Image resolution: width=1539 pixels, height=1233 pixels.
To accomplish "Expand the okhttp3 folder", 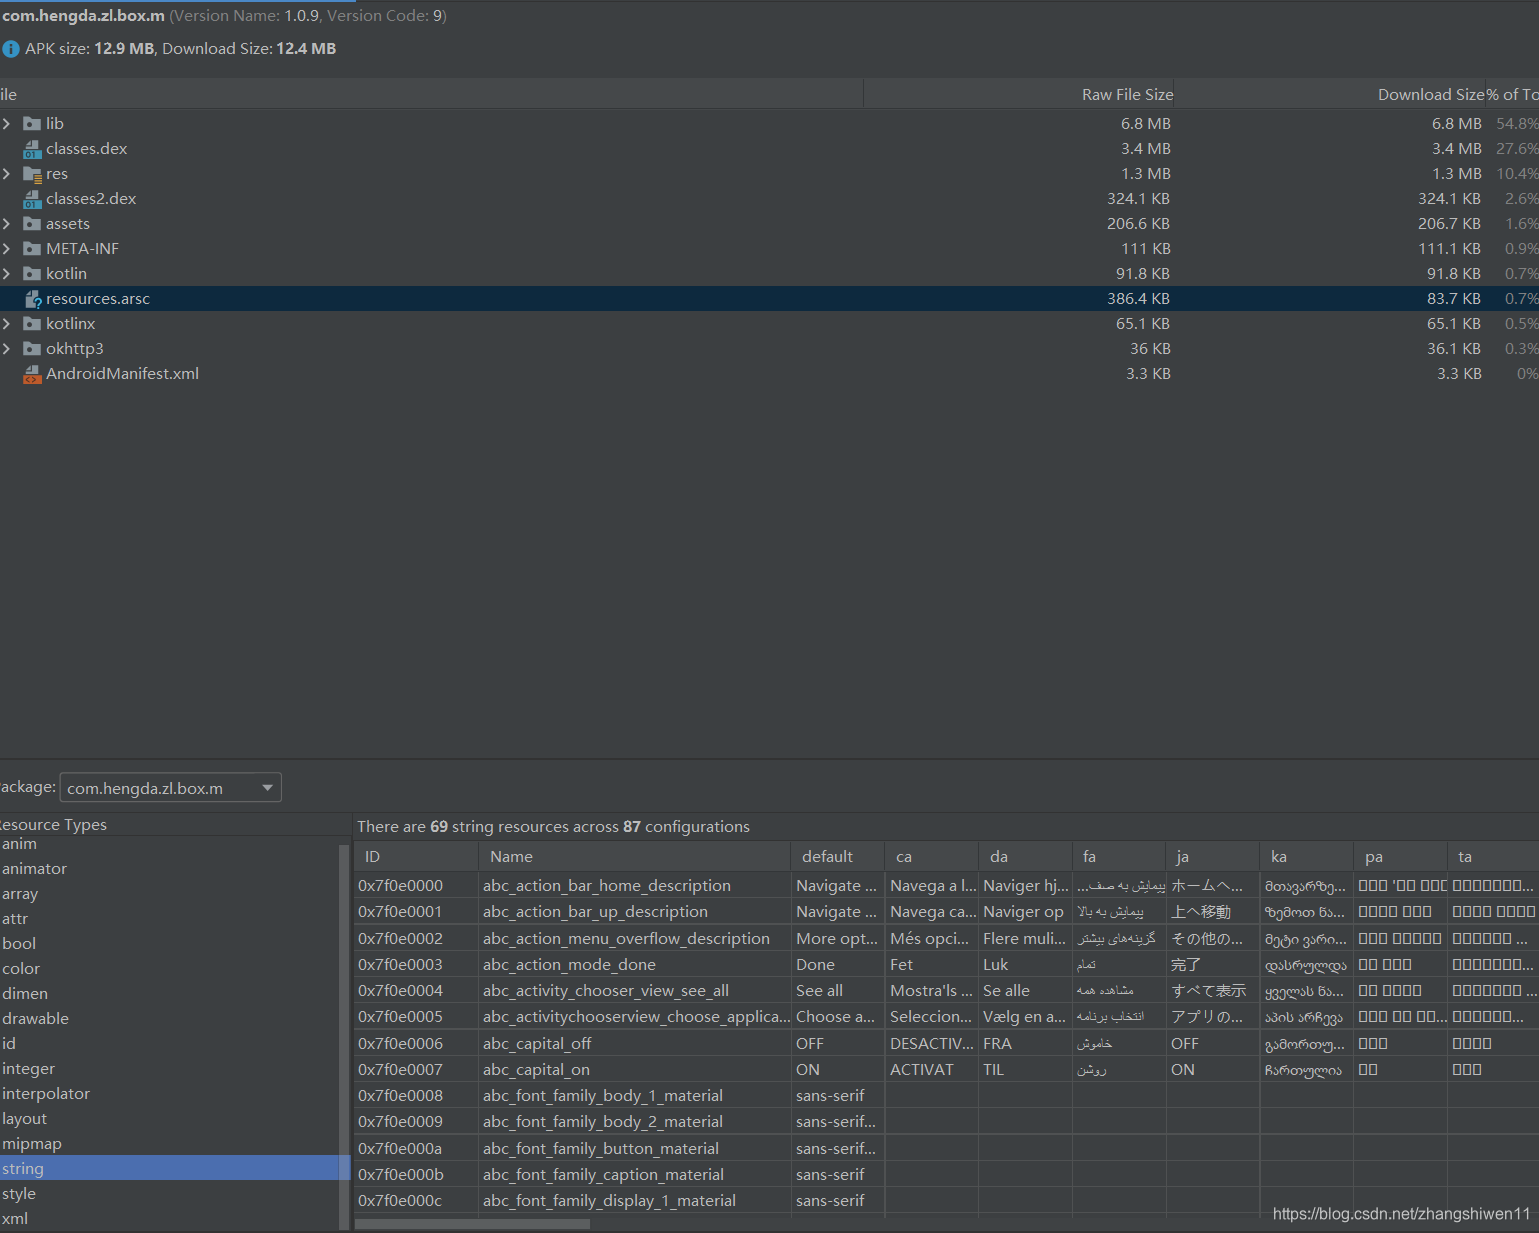I will tap(7, 349).
